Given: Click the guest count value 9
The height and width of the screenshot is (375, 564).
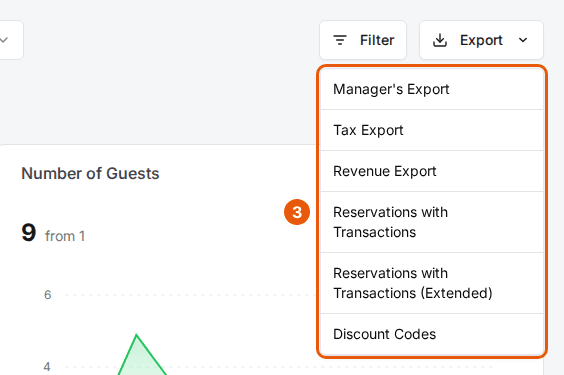Looking at the screenshot, I should click(x=29, y=233).
